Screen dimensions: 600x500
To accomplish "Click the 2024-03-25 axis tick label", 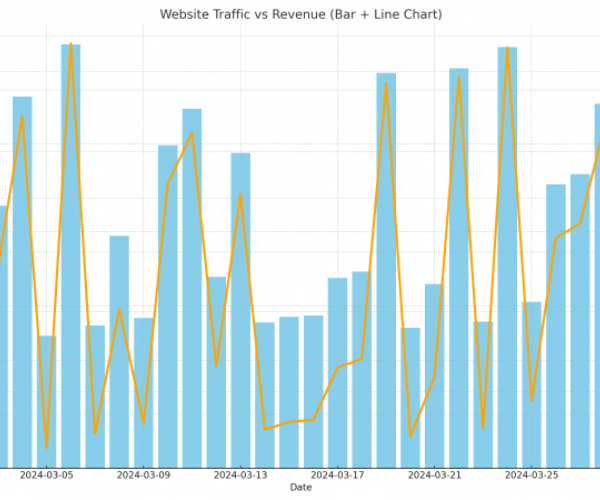I will pyautogui.click(x=532, y=475).
